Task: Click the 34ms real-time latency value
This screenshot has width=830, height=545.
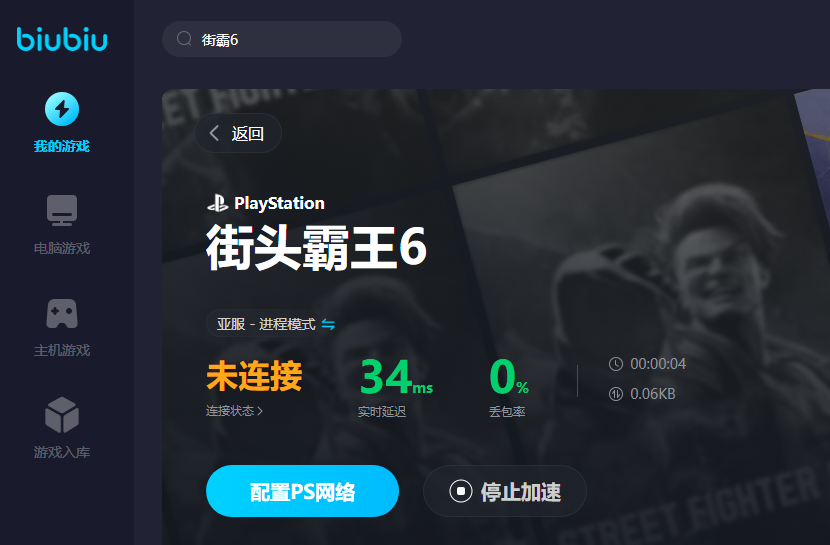Action: point(396,376)
